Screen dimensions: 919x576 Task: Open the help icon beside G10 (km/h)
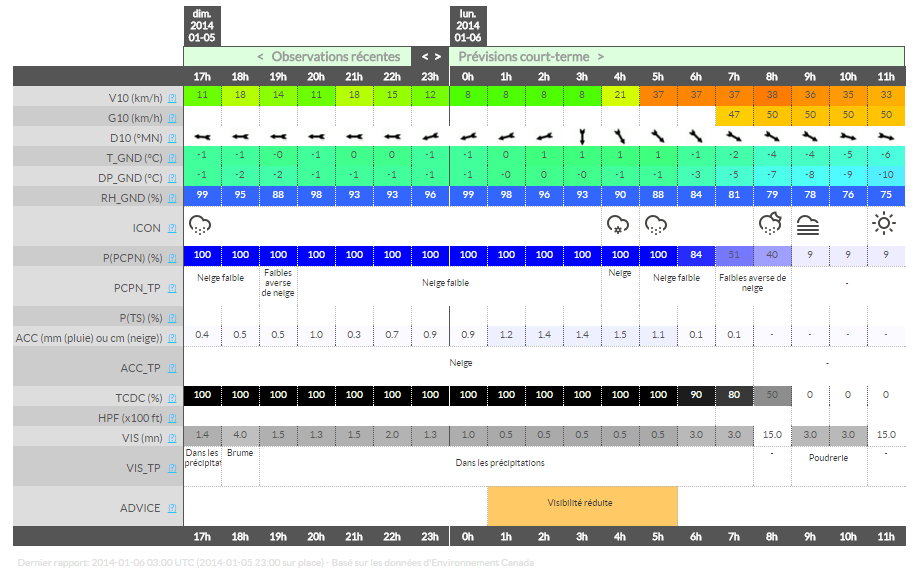[x=172, y=118]
